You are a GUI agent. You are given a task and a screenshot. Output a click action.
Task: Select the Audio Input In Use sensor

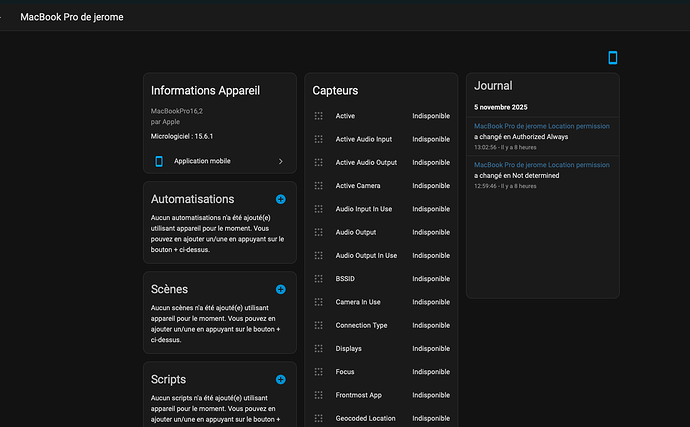click(x=364, y=209)
